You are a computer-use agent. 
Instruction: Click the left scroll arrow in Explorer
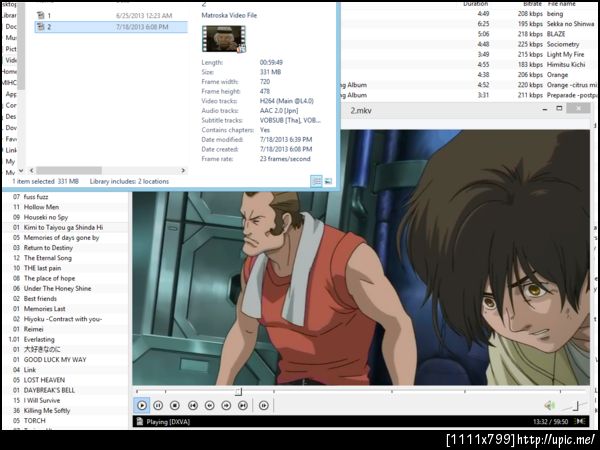(31, 170)
